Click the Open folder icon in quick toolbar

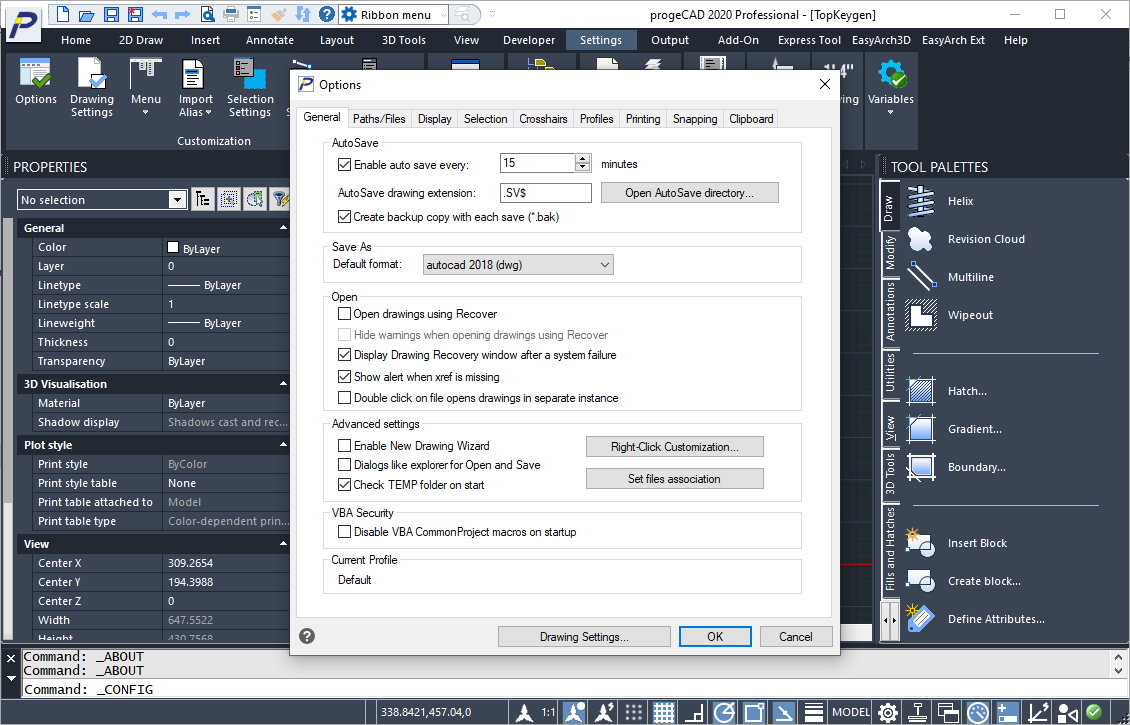(x=86, y=14)
